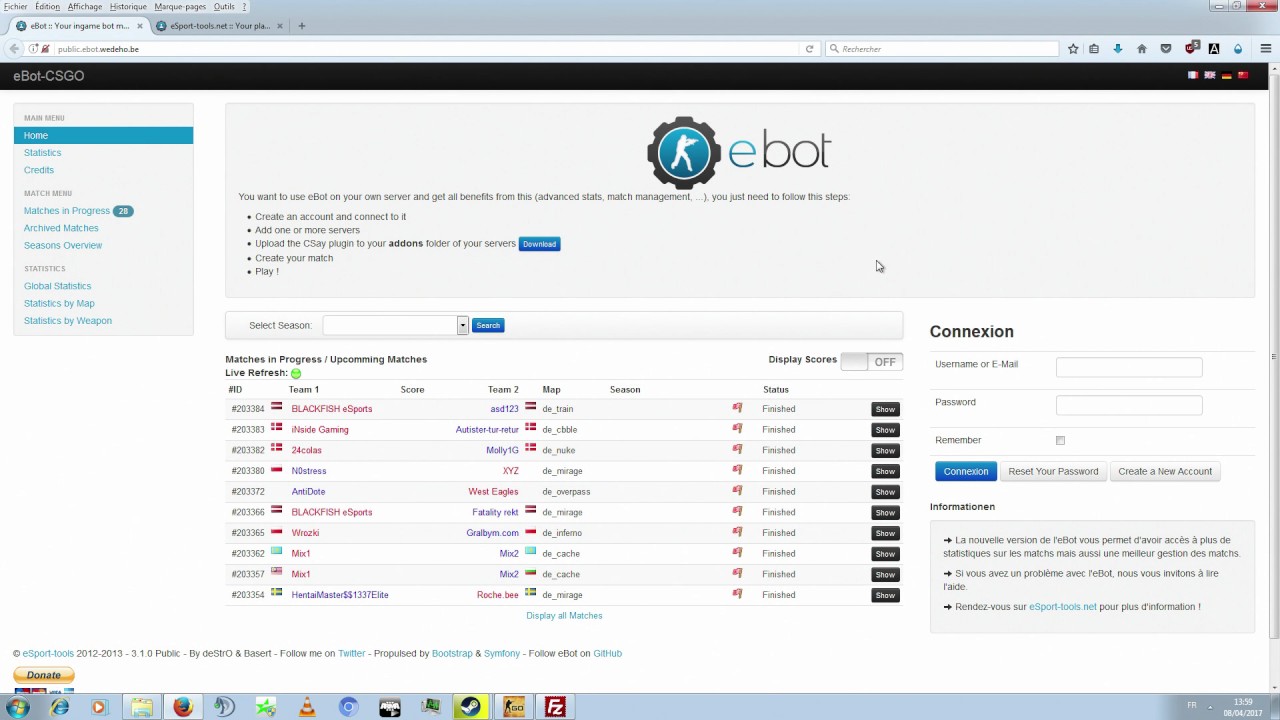Open the Outils menu
The height and width of the screenshot is (720, 1280).
click(224, 6)
